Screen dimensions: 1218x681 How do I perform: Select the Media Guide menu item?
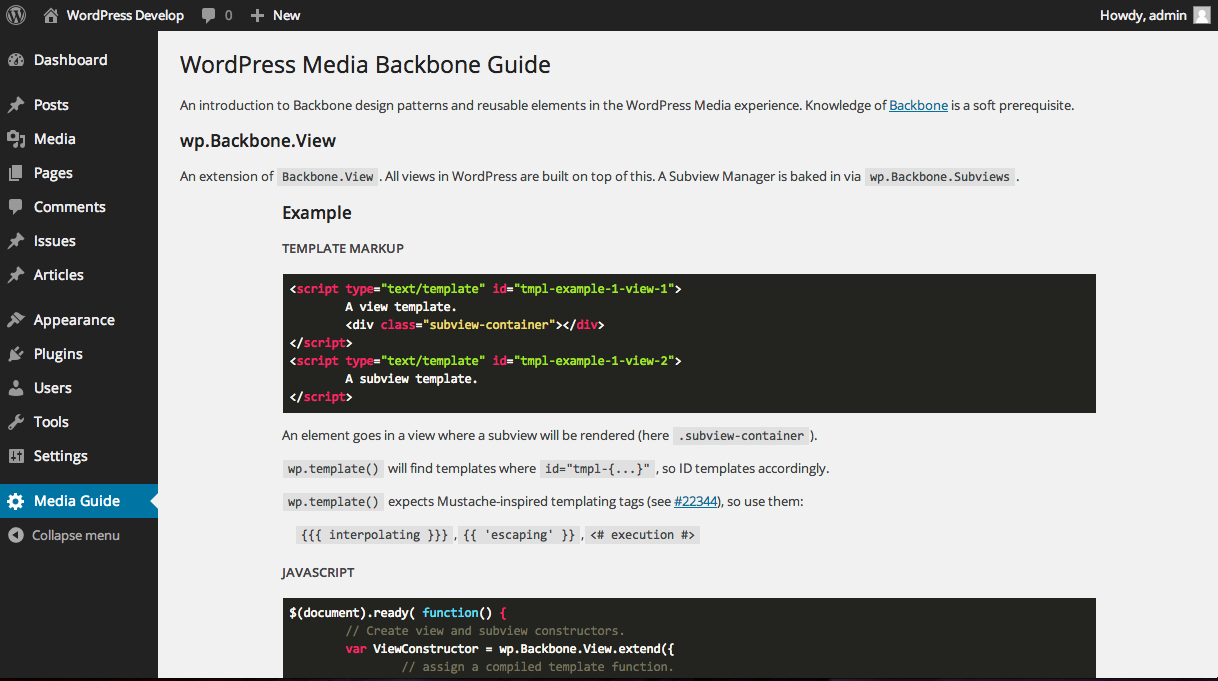(79, 501)
